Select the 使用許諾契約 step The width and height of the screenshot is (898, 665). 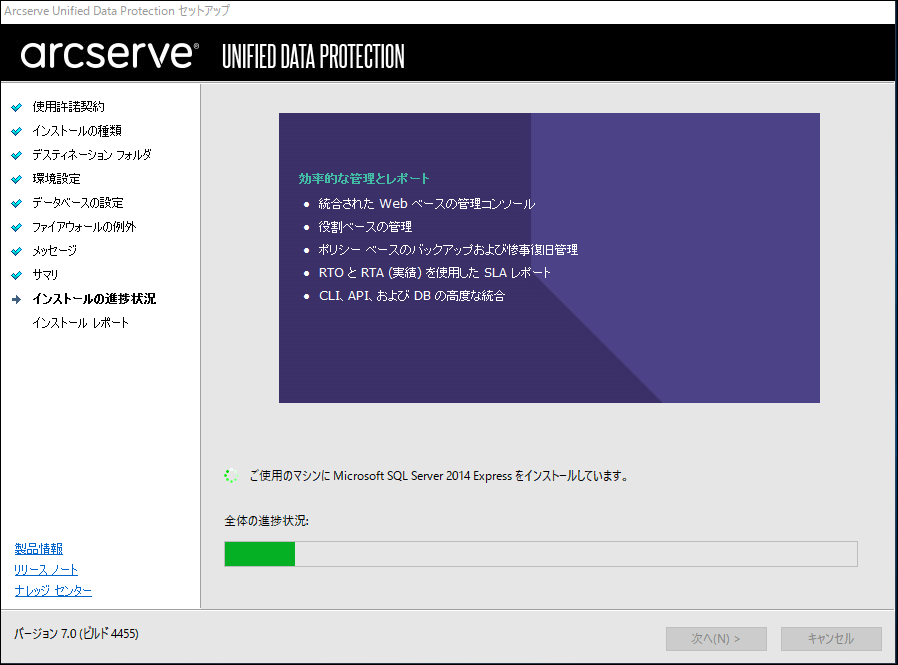[68, 107]
